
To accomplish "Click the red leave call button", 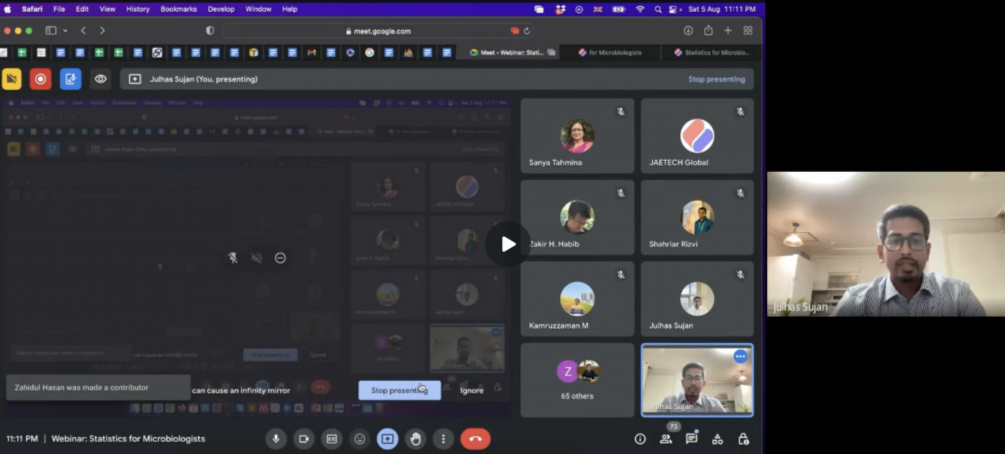I will (475, 439).
